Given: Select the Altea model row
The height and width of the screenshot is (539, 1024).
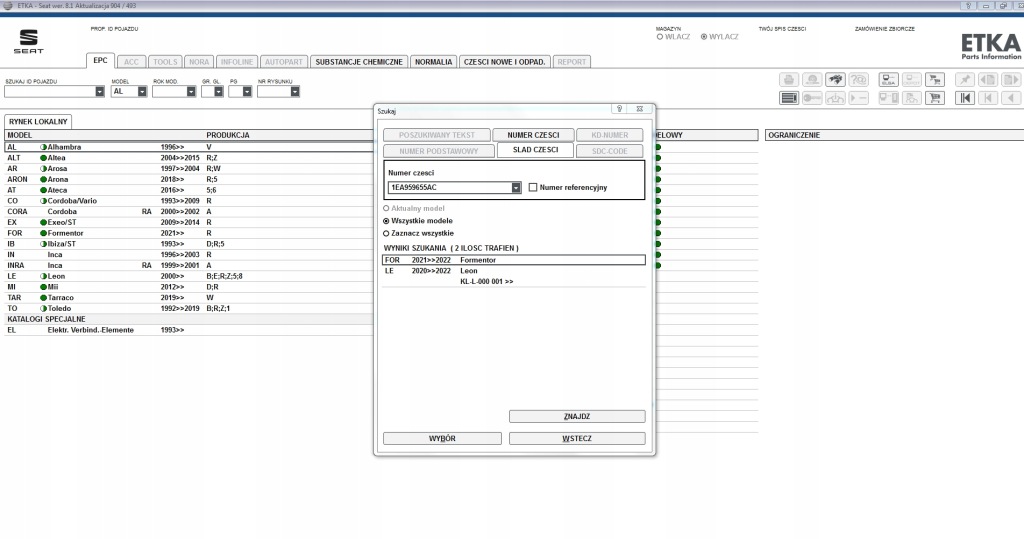Looking at the screenshot, I should (x=189, y=158).
